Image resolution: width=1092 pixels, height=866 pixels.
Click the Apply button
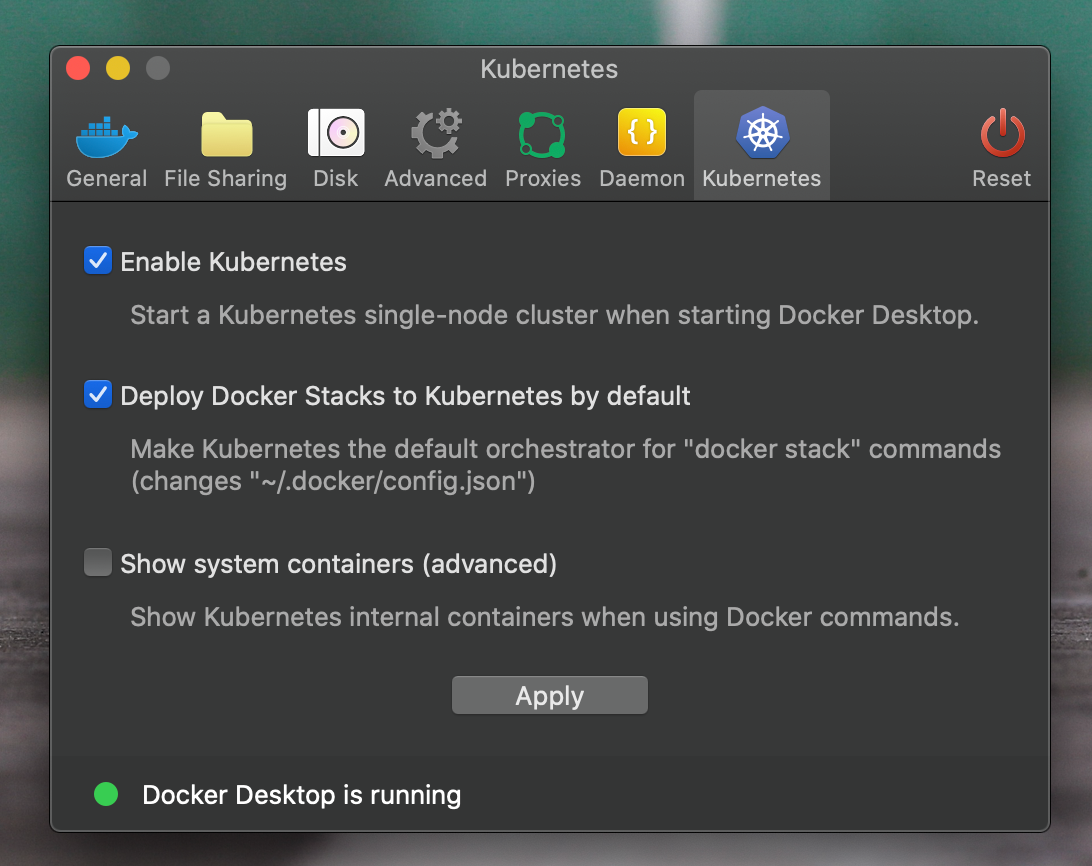click(x=549, y=695)
